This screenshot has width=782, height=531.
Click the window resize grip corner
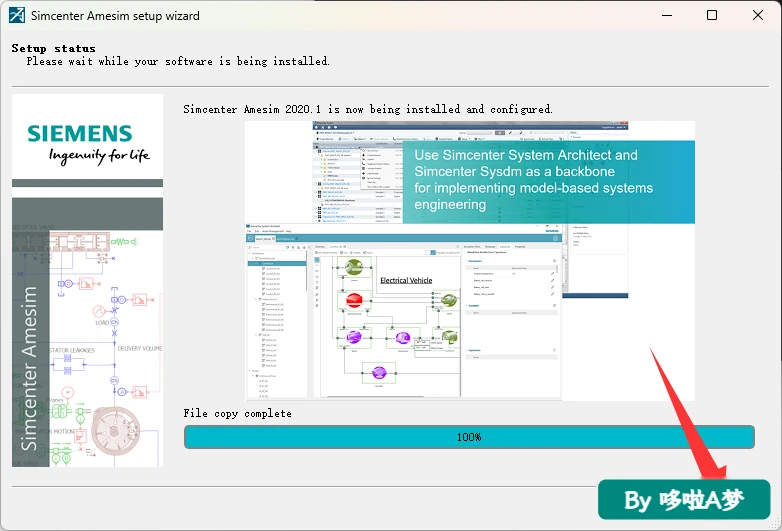point(775,524)
